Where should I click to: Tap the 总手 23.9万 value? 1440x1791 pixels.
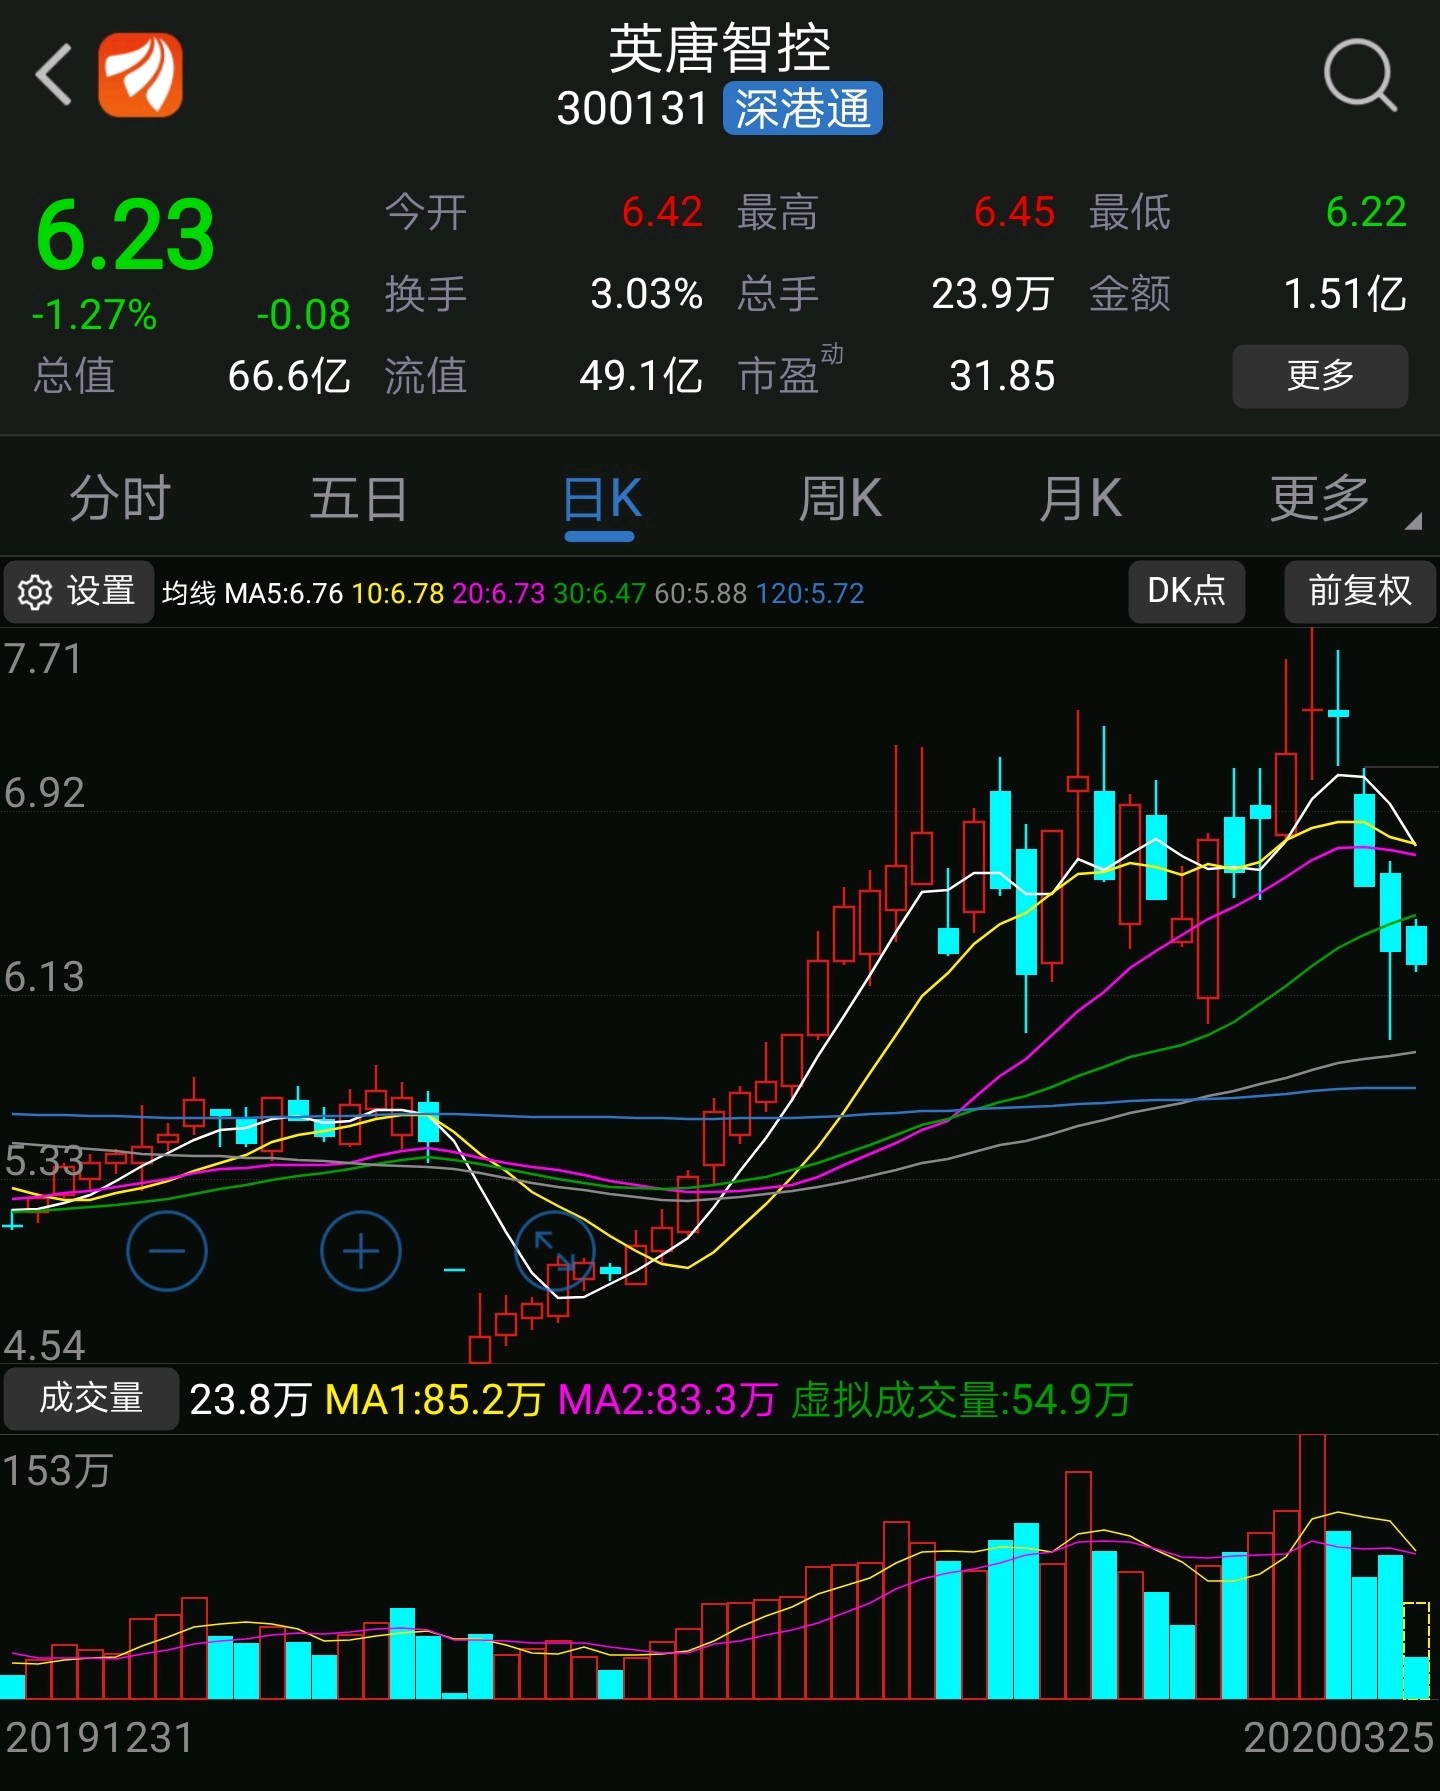click(993, 294)
